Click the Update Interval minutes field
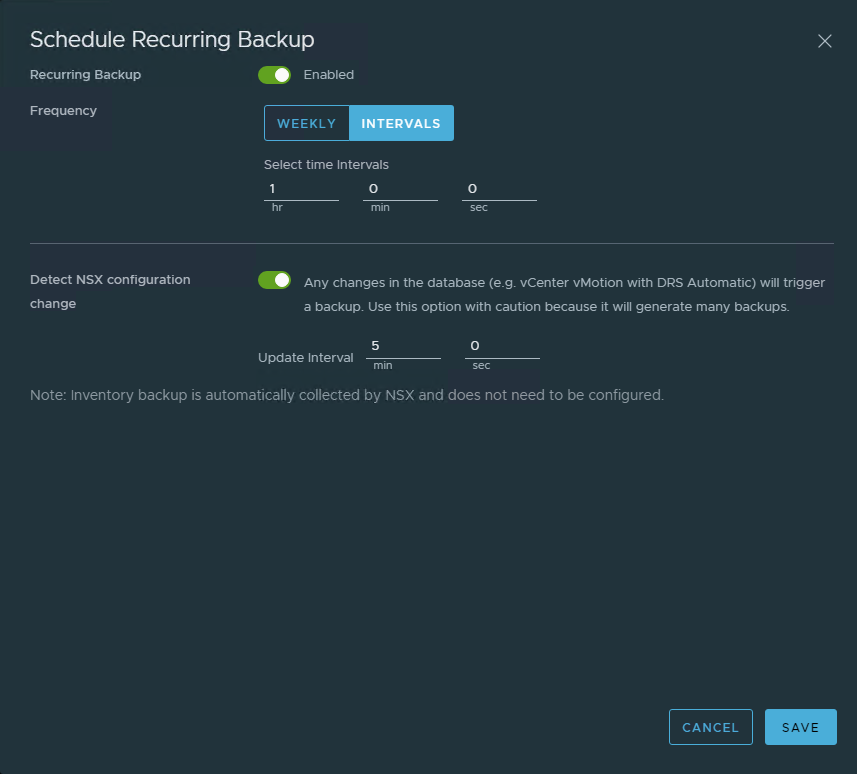This screenshot has height=774, width=857. click(x=403, y=347)
